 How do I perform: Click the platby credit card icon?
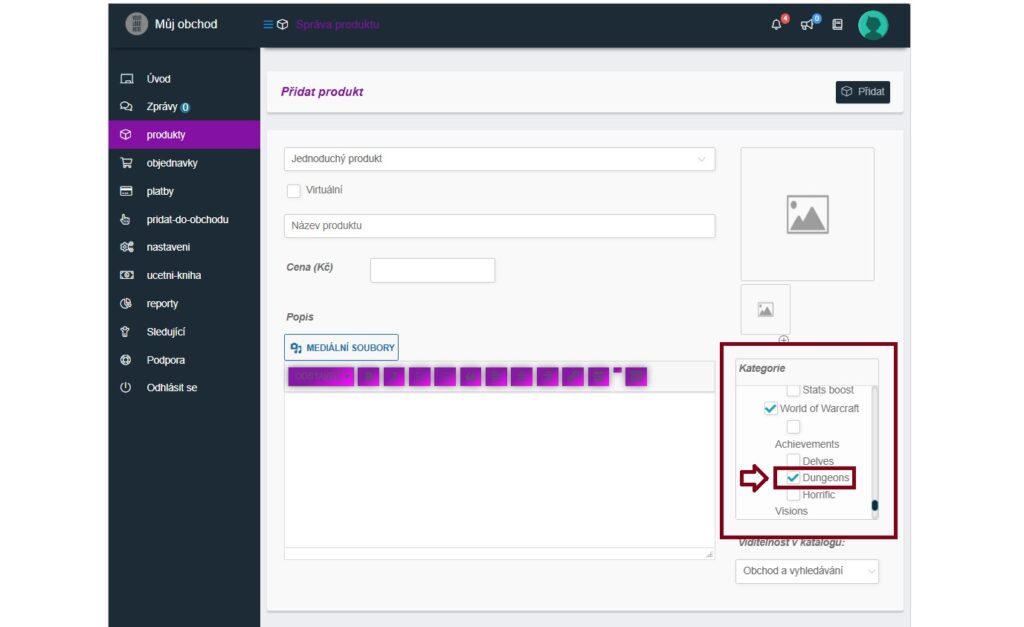[127, 191]
